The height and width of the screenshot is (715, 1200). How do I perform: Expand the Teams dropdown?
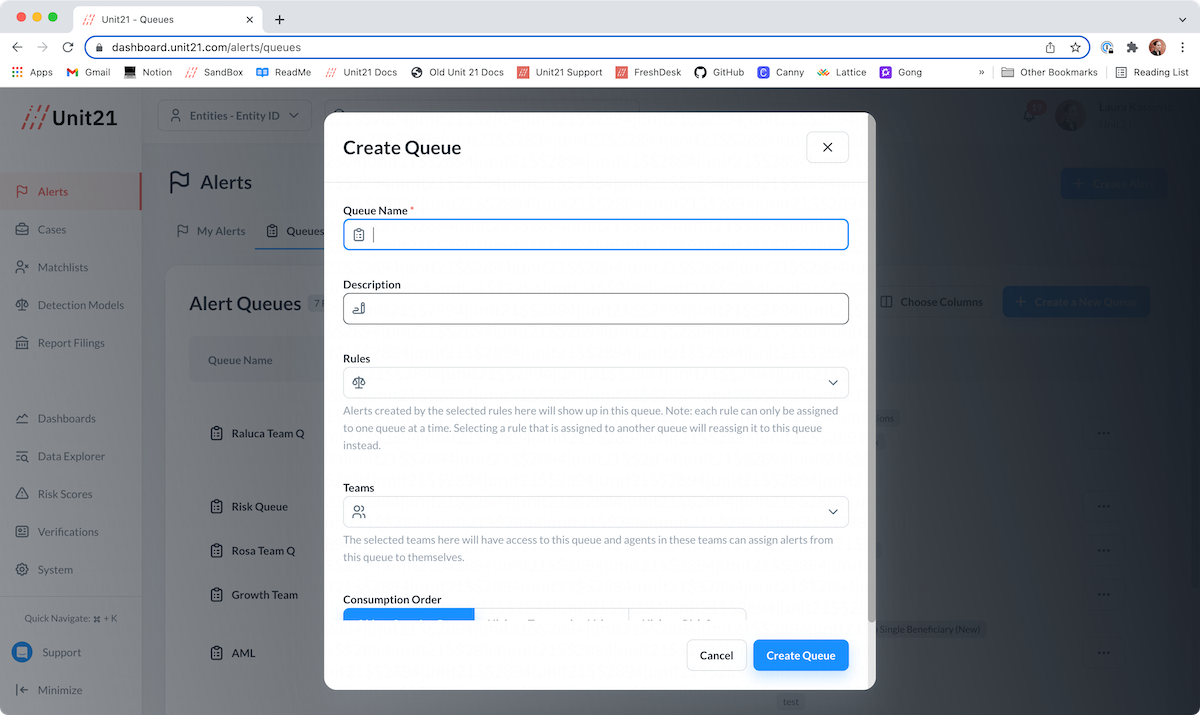tap(595, 512)
